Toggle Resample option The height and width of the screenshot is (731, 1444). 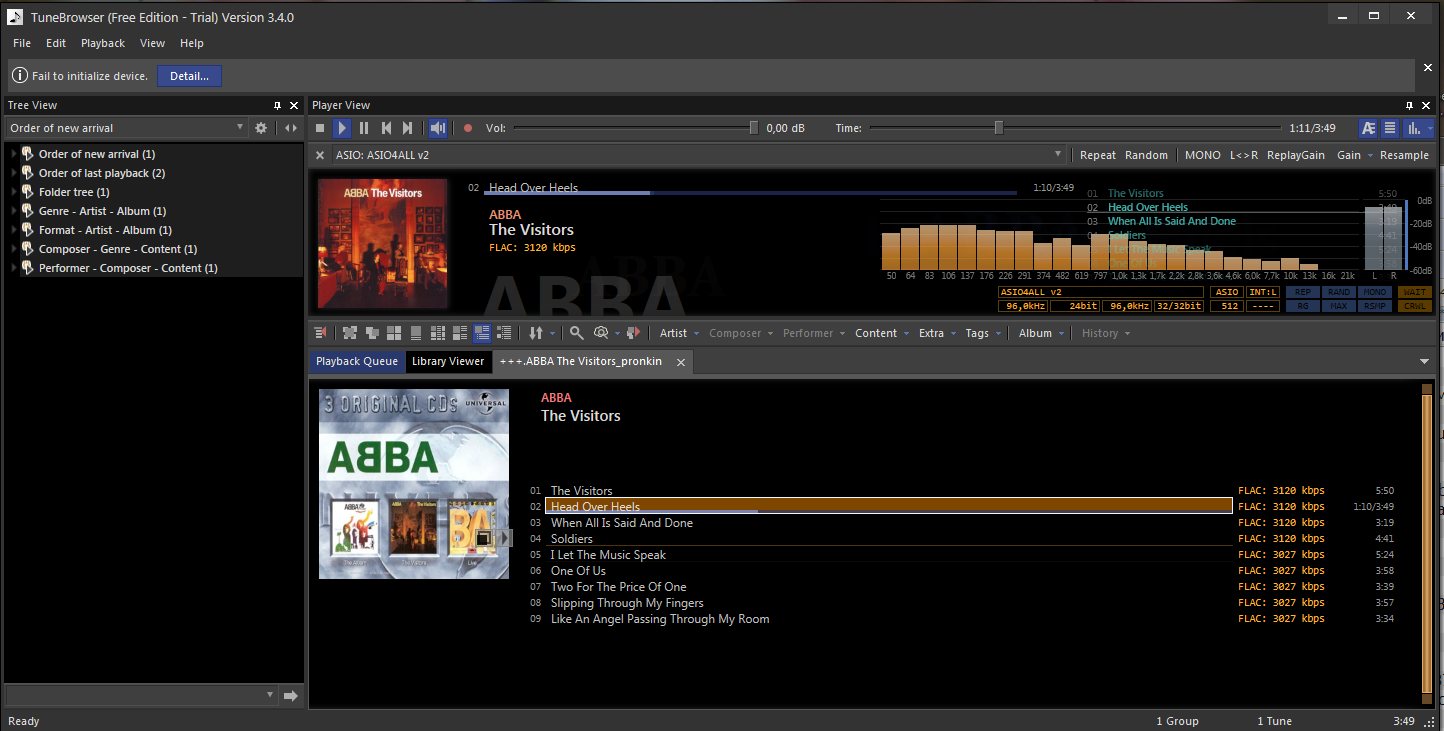coord(1404,155)
